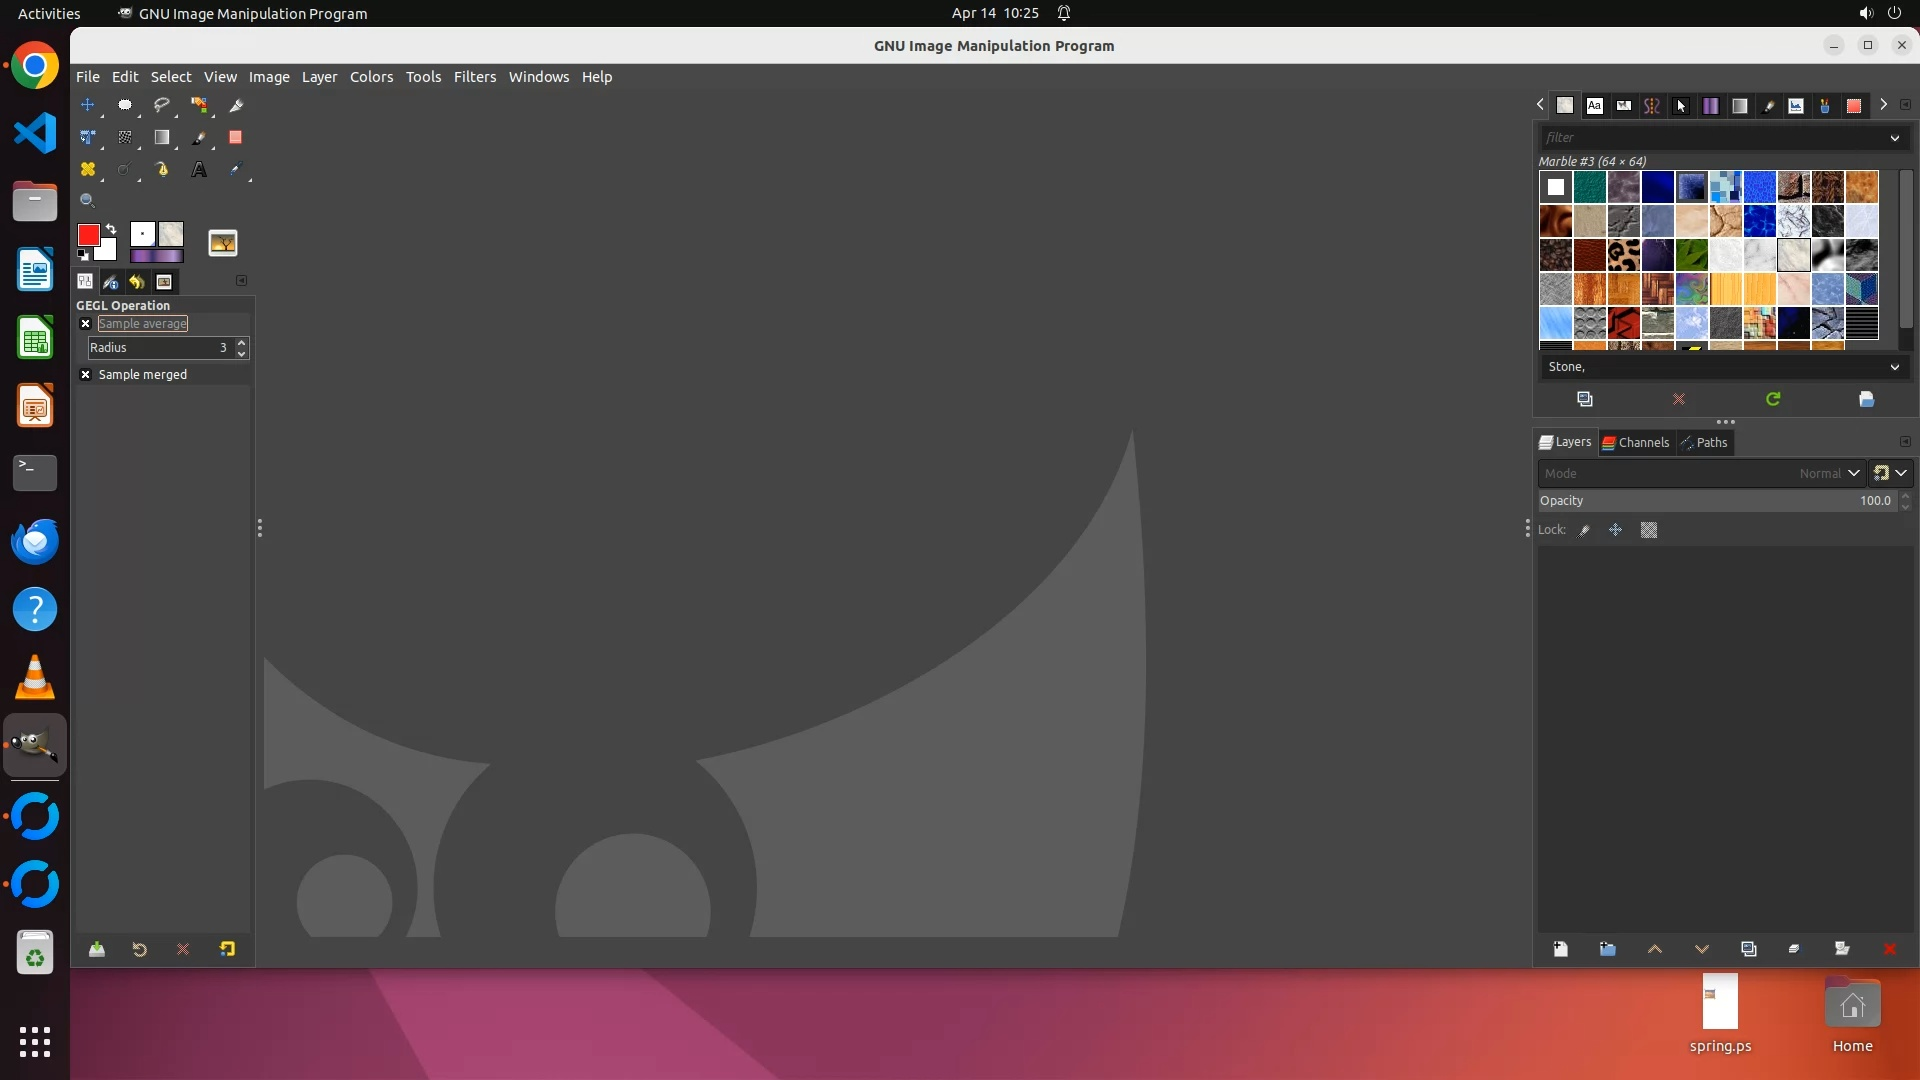The image size is (1920, 1080).
Task: Click the Paths tab label
Action: point(1711,443)
